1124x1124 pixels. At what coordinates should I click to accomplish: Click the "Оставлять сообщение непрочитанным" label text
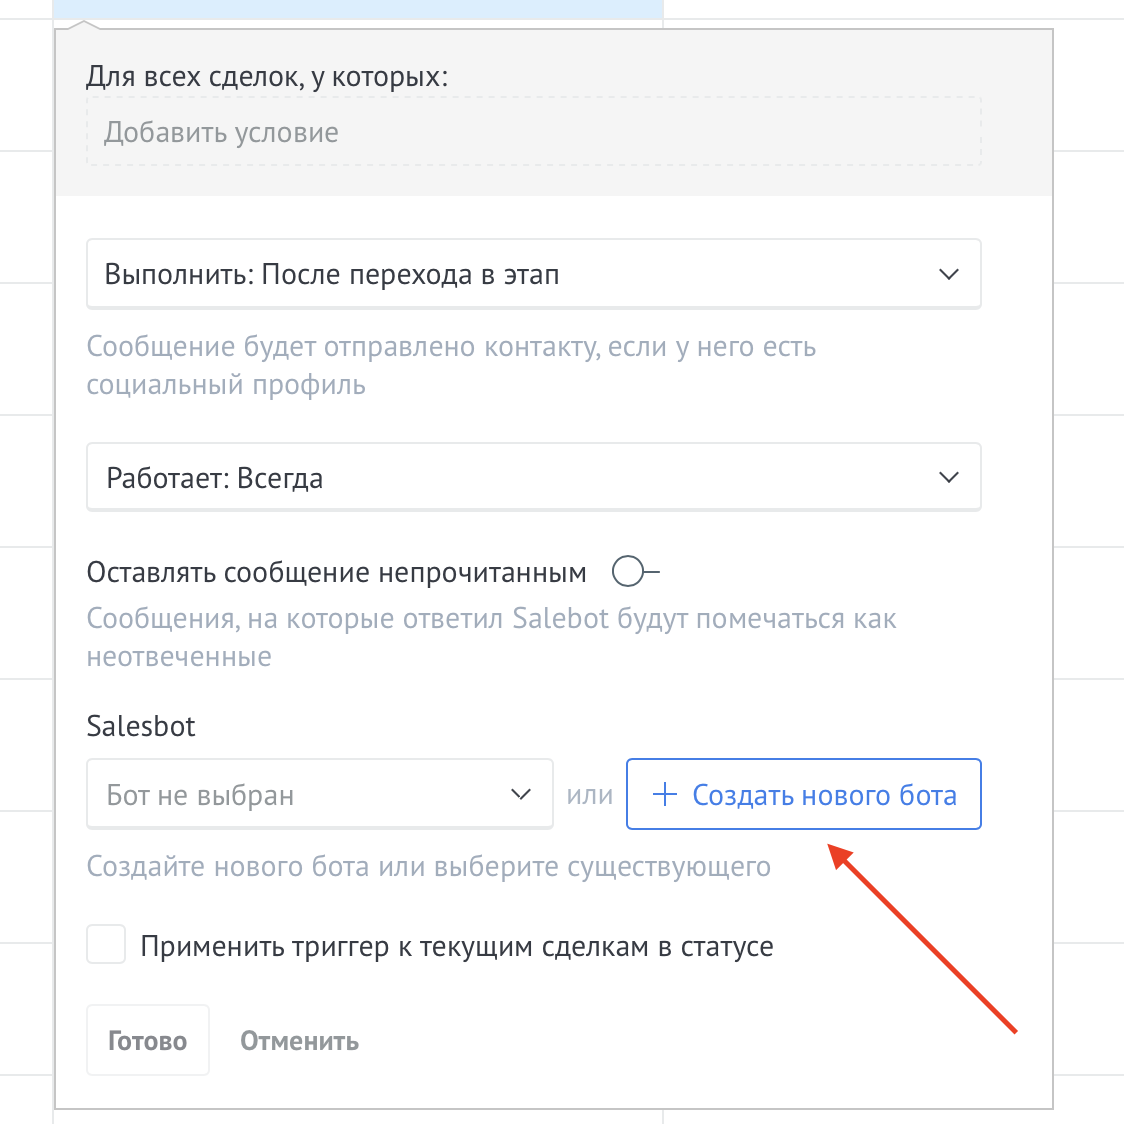point(336,572)
